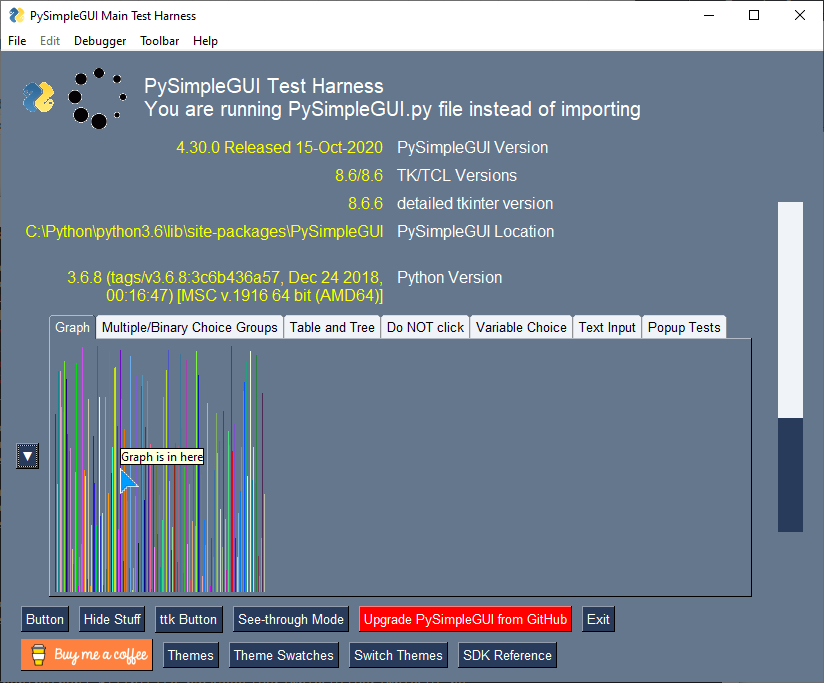Open the File menu

pyautogui.click(x=16, y=41)
